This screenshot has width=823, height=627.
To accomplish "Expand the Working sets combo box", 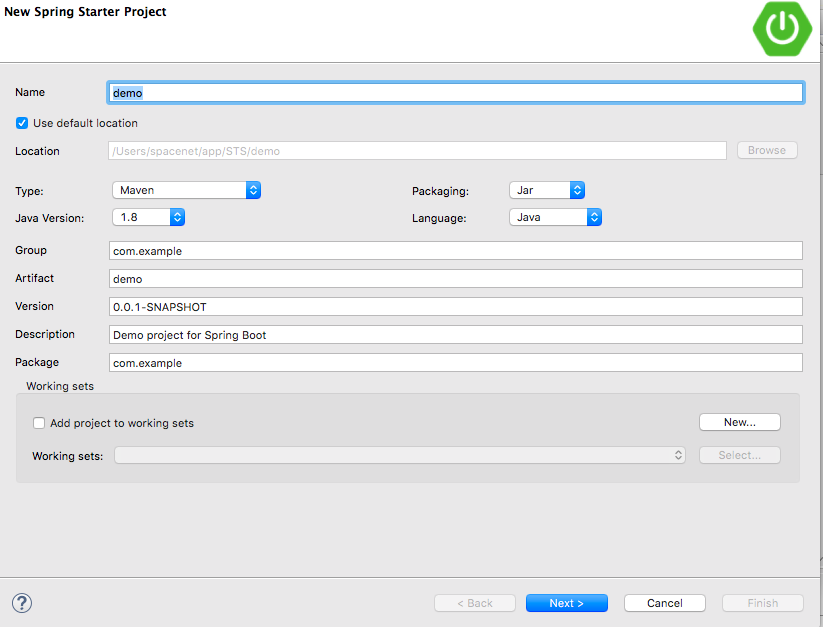I will [x=400, y=455].
